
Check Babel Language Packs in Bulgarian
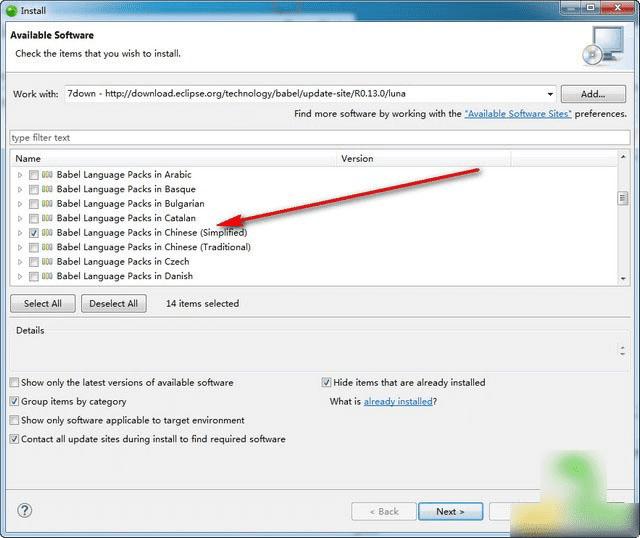[x=34, y=204]
